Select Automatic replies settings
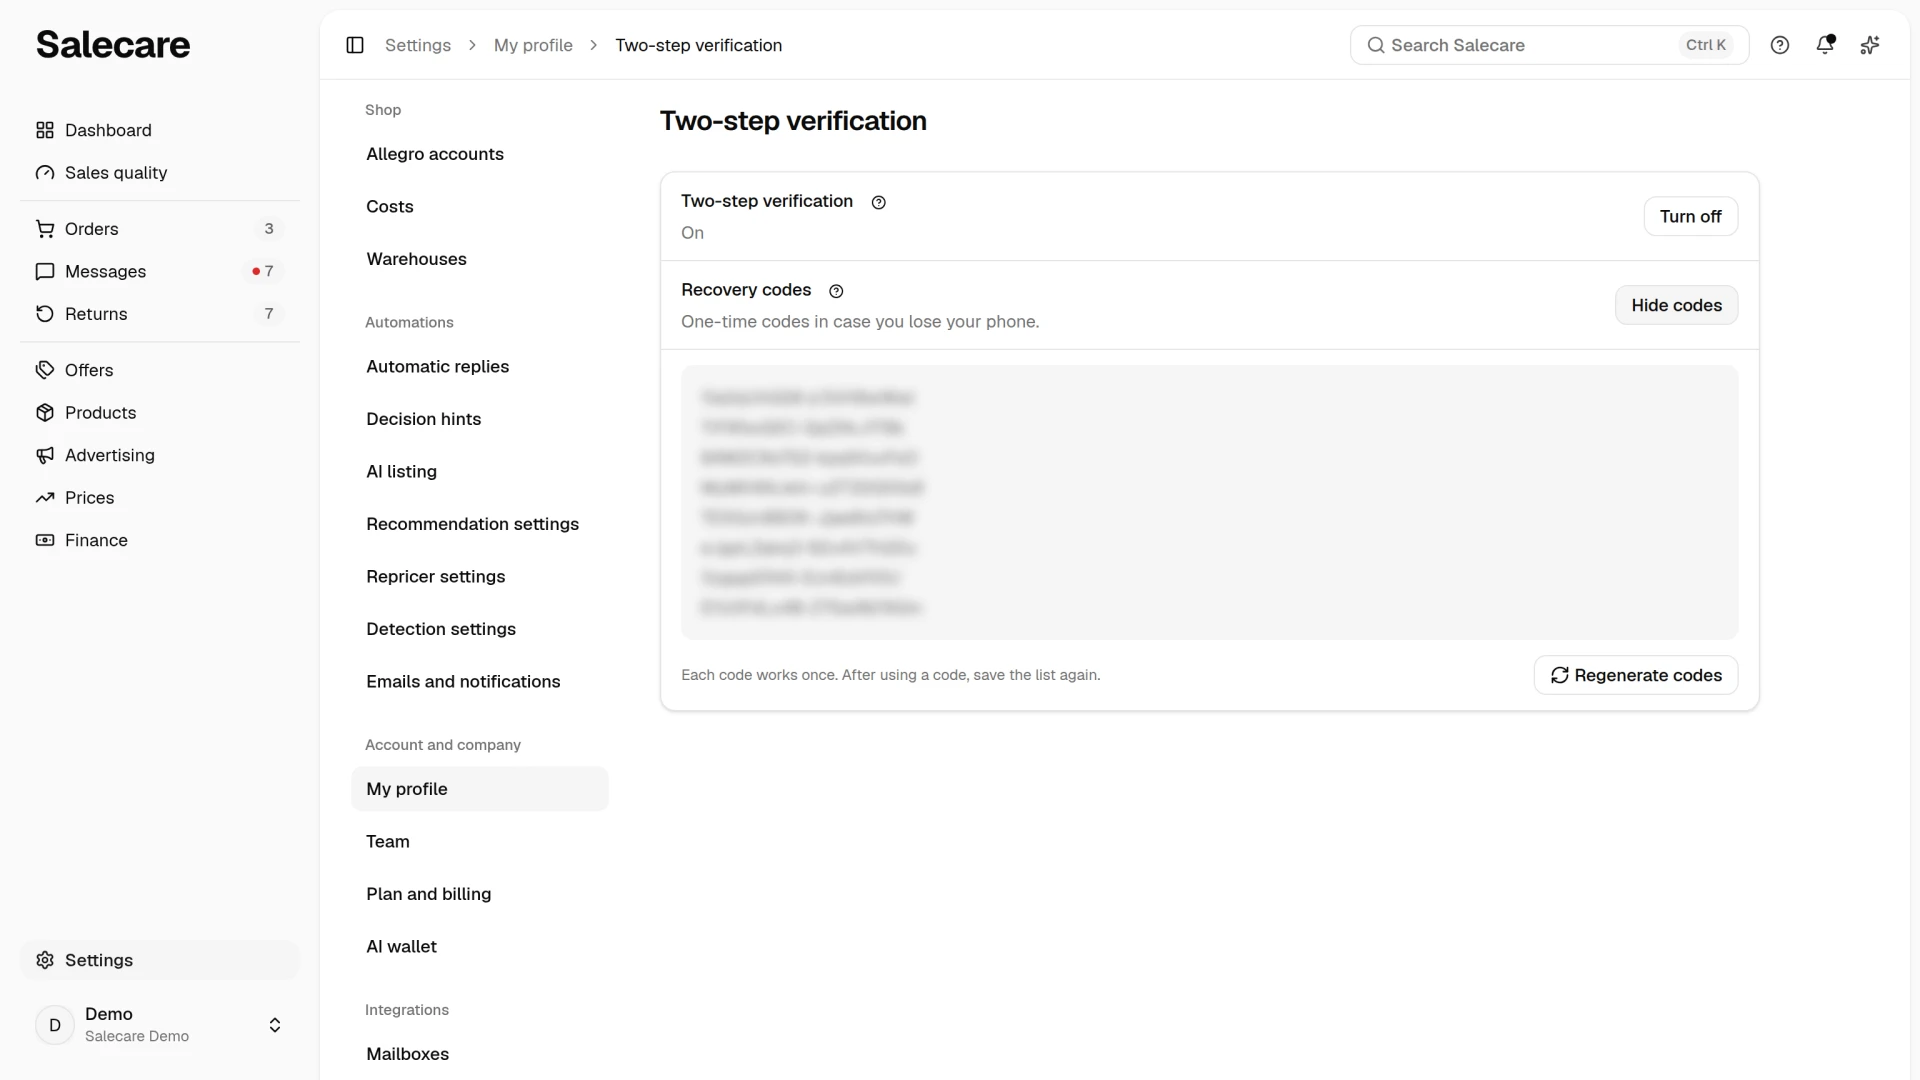The width and height of the screenshot is (1920, 1080). (x=480, y=367)
